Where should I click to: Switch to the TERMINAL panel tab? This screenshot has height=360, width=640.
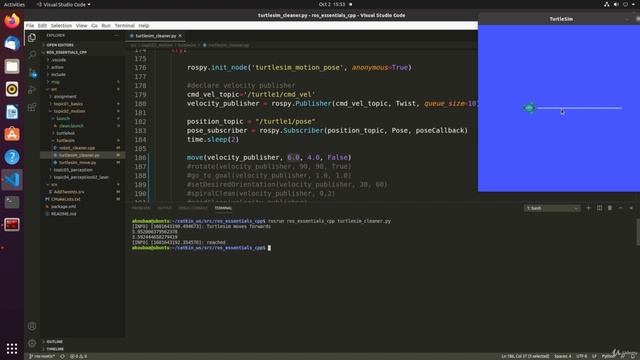pyautogui.click(x=223, y=208)
